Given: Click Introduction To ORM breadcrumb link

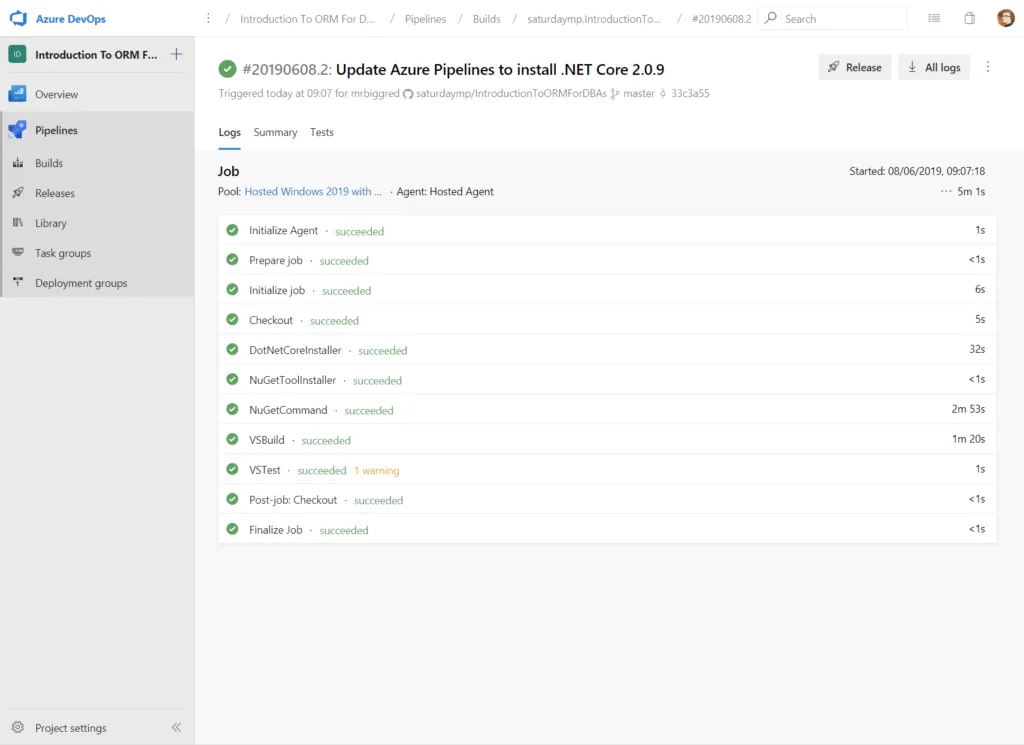Looking at the screenshot, I should (x=307, y=19).
